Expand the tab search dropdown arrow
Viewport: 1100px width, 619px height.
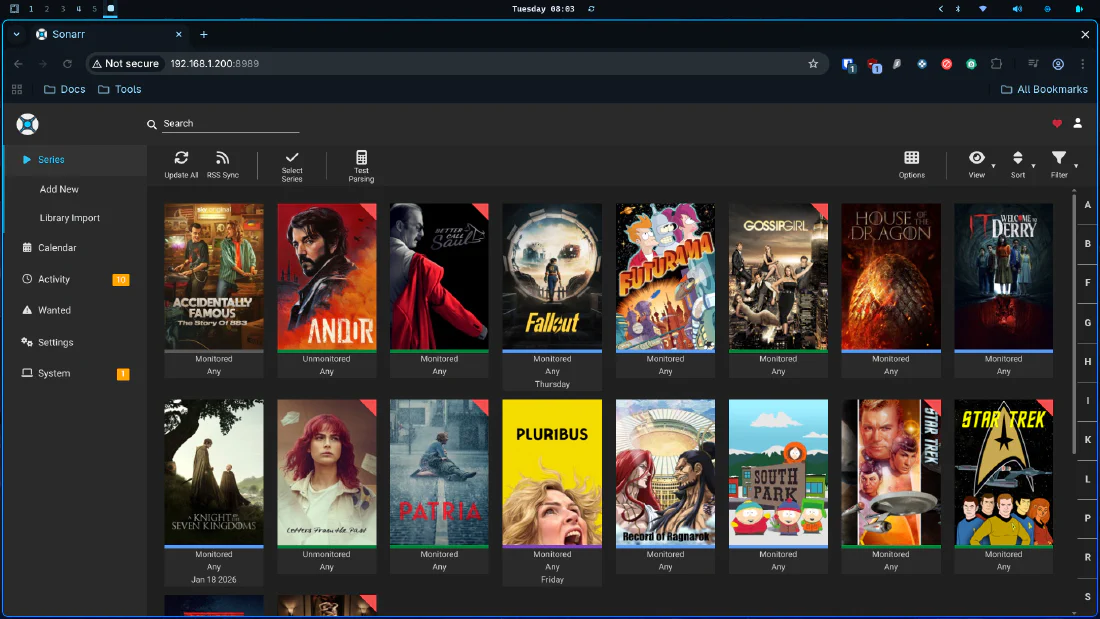(16, 34)
